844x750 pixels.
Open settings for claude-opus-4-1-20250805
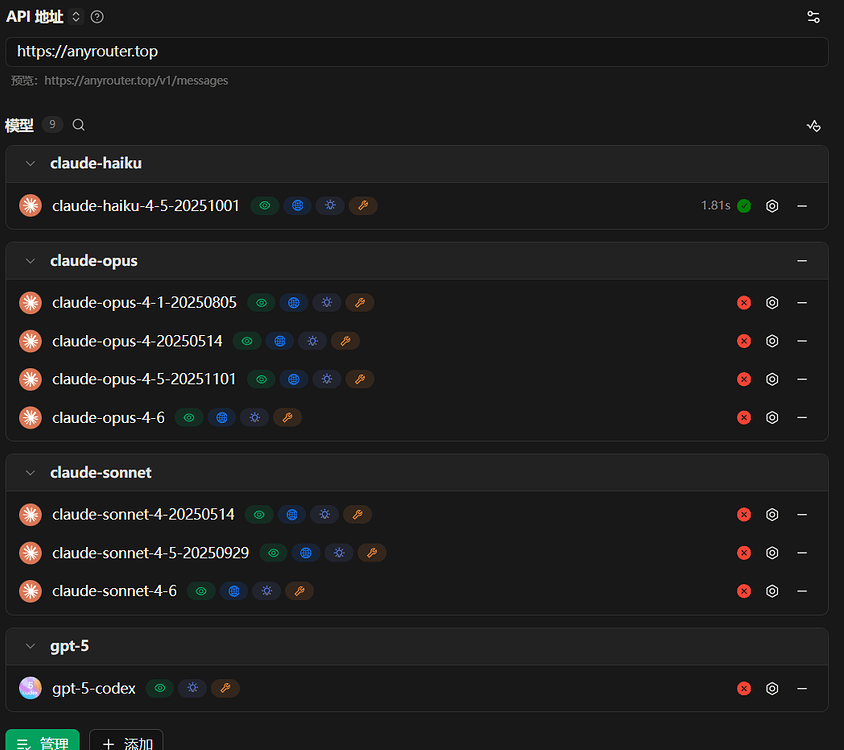click(x=772, y=303)
